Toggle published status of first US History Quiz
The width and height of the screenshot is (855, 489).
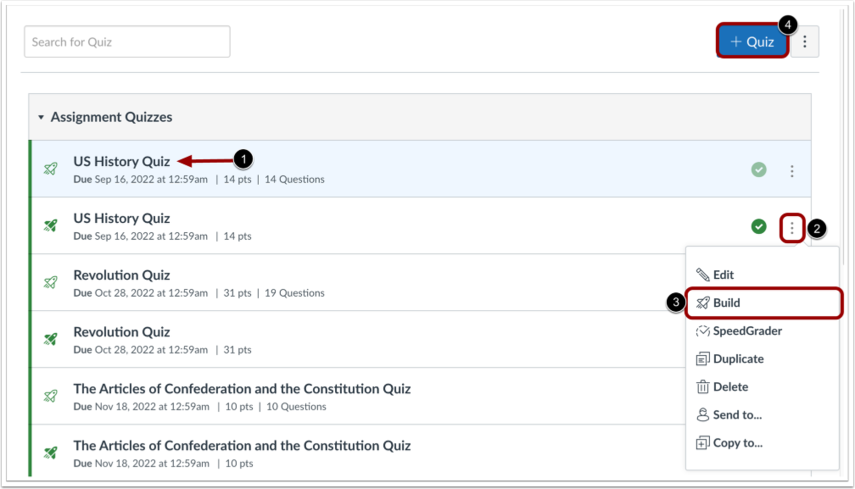pyautogui.click(x=758, y=170)
